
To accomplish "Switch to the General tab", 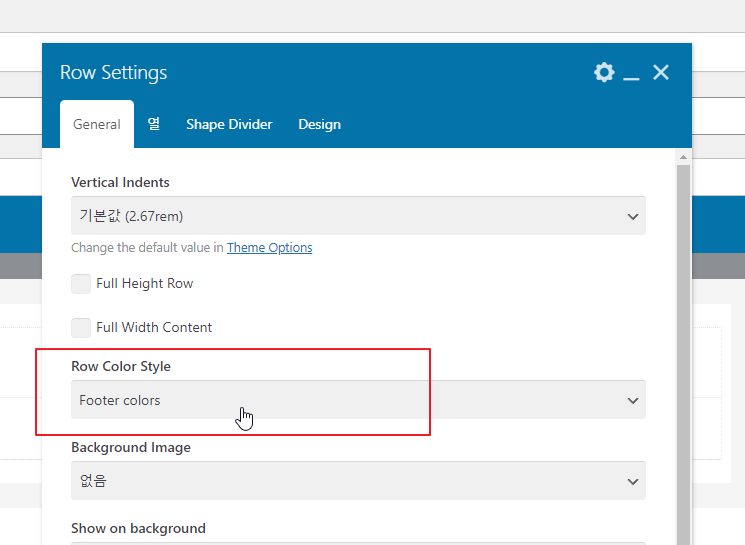I will click(x=97, y=125).
